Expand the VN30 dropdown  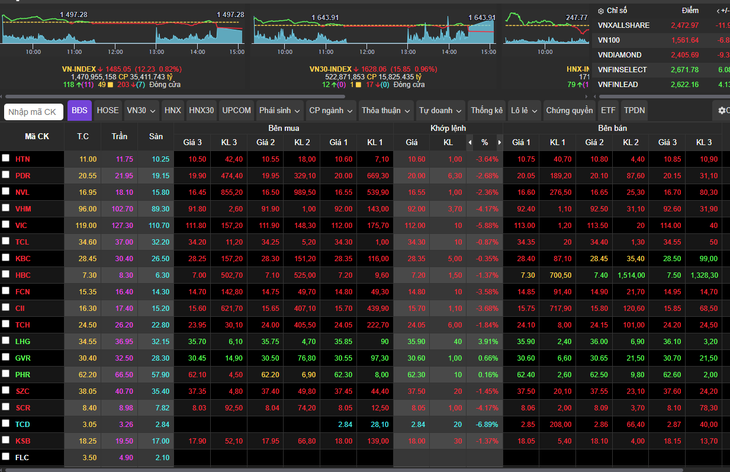pos(141,111)
